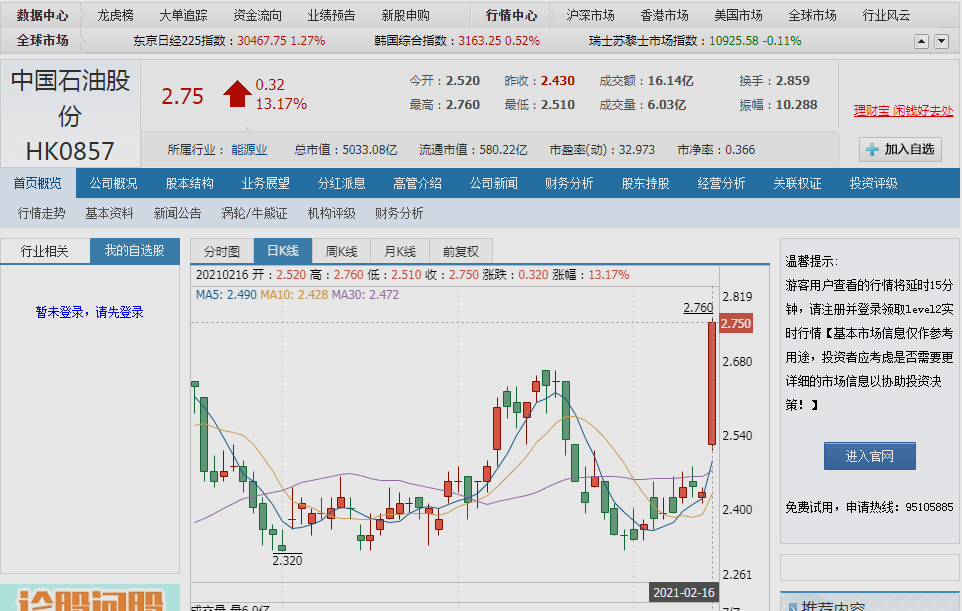The height and width of the screenshot is (611, 962).
Task: Open 基本资料 sub-navigation item
Action: coord(109,213)
